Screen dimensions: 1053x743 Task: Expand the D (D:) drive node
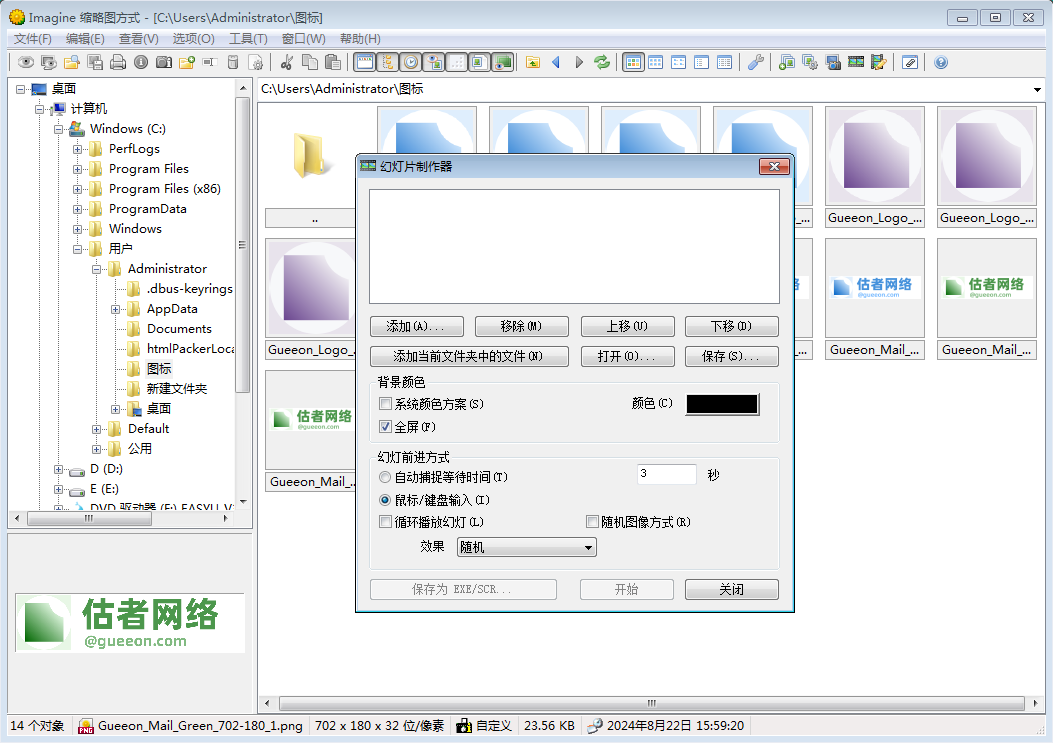(x=58, y=470)
